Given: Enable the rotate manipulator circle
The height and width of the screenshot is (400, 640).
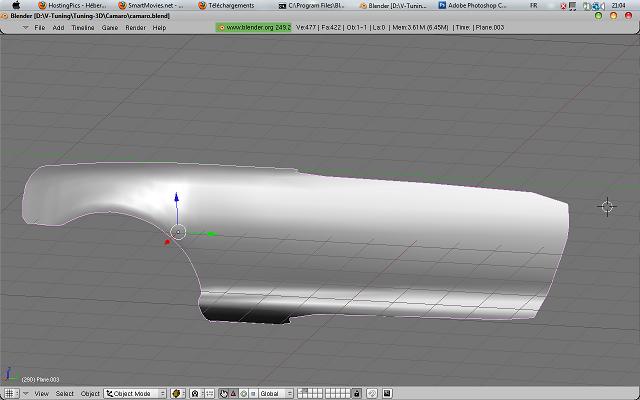Looking at the screenshot, I should (243, 394).
